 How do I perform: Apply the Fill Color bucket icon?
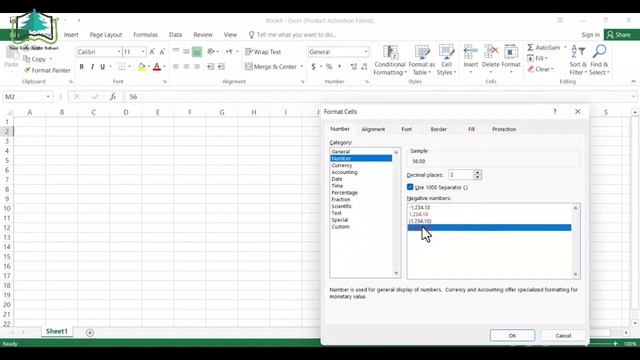click(141, 67)
